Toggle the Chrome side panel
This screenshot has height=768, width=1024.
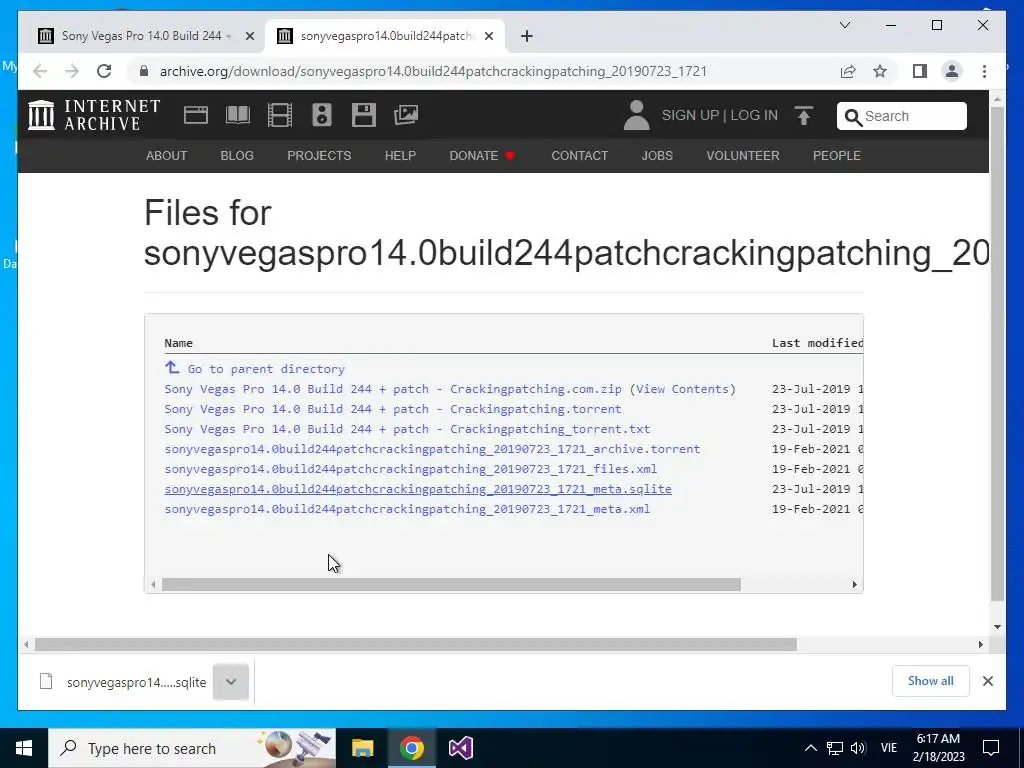click(920, 71)
